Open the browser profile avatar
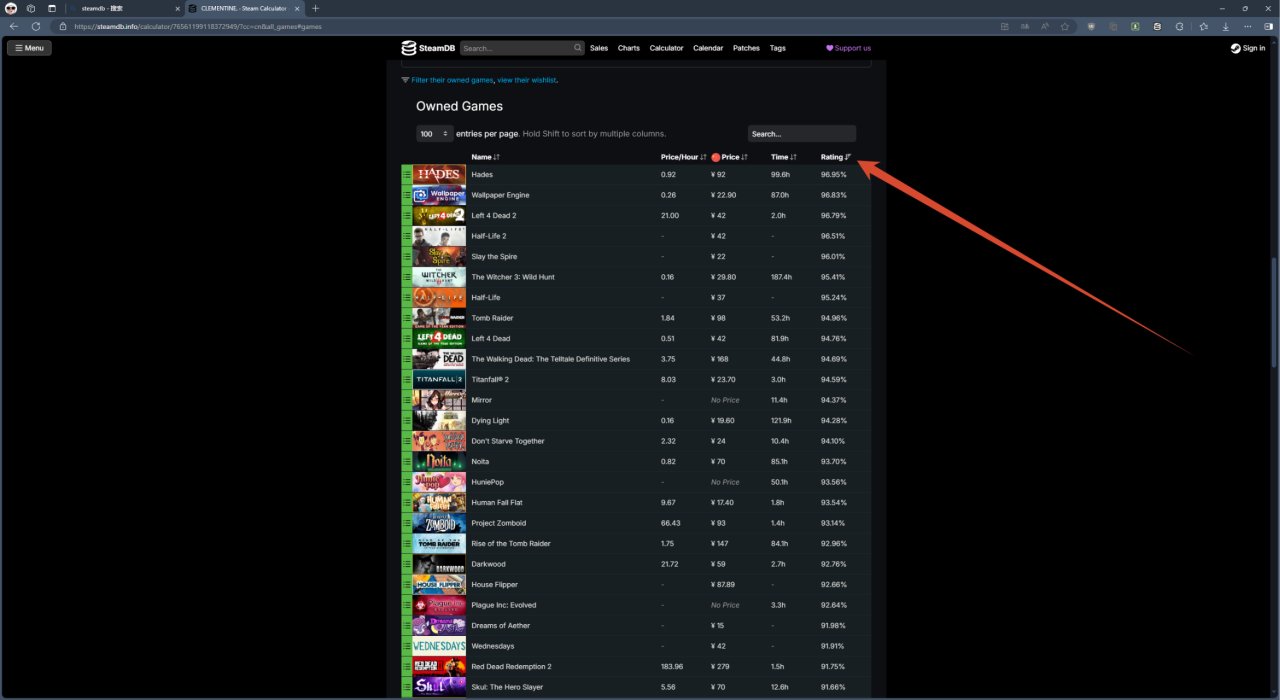The width and height of the screenshot is (1280, 700). (11, 8)
